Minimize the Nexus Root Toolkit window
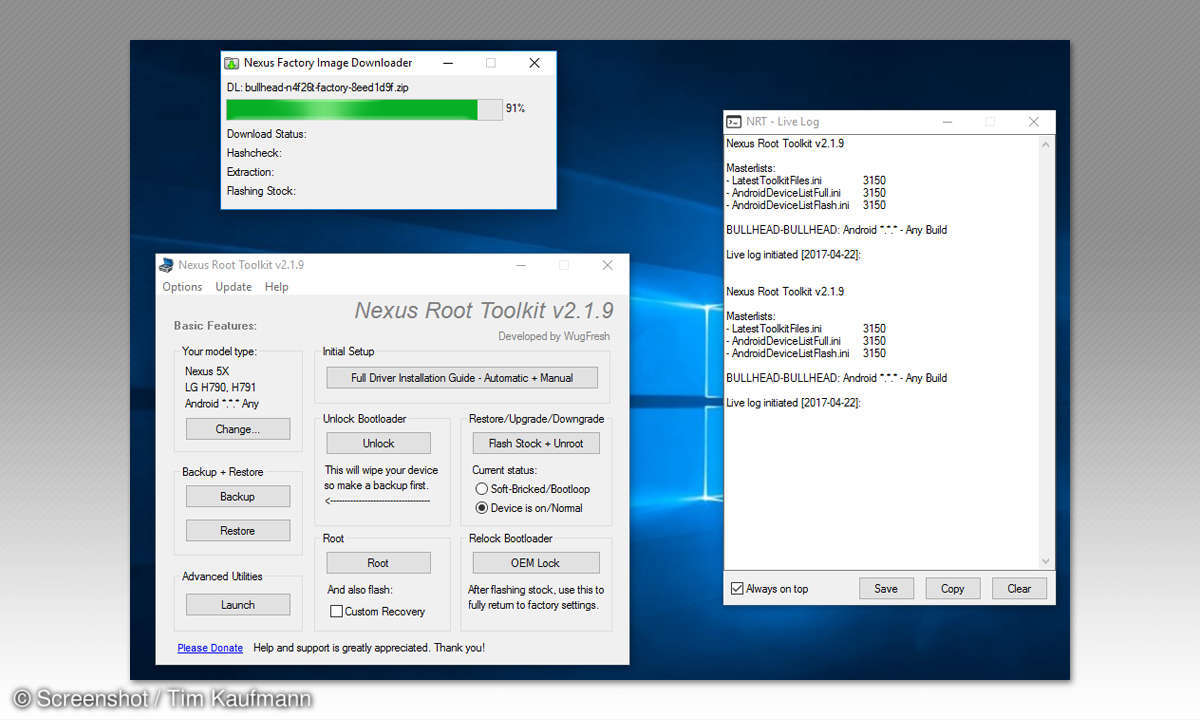Screen dimensions: 1200x720 (x=520, y=265)
